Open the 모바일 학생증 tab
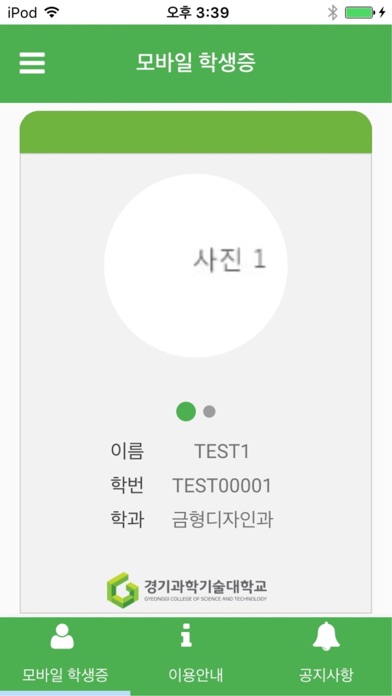This screenshot has width=392, height=696. point(65,675)
